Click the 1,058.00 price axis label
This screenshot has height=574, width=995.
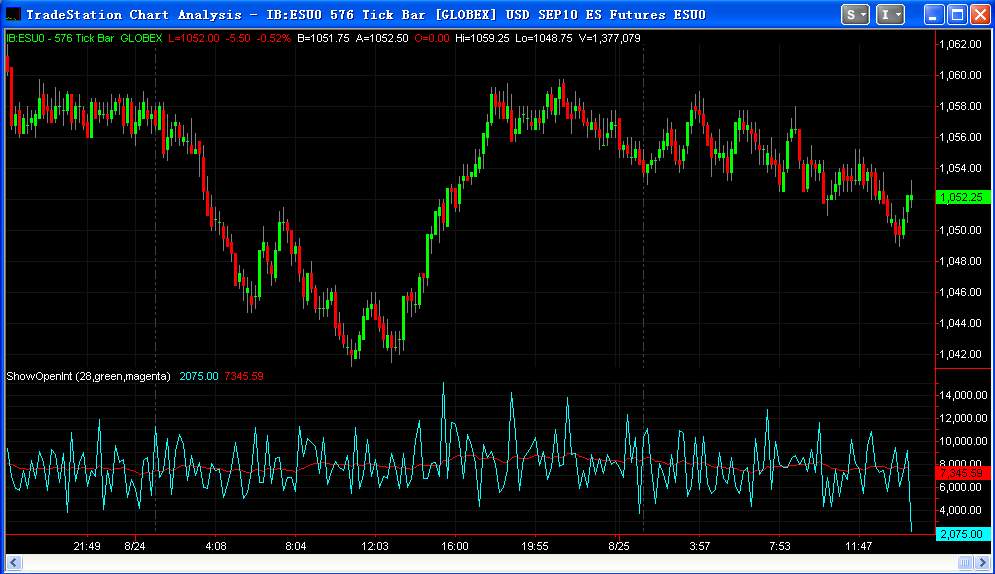tap(960, 107)
